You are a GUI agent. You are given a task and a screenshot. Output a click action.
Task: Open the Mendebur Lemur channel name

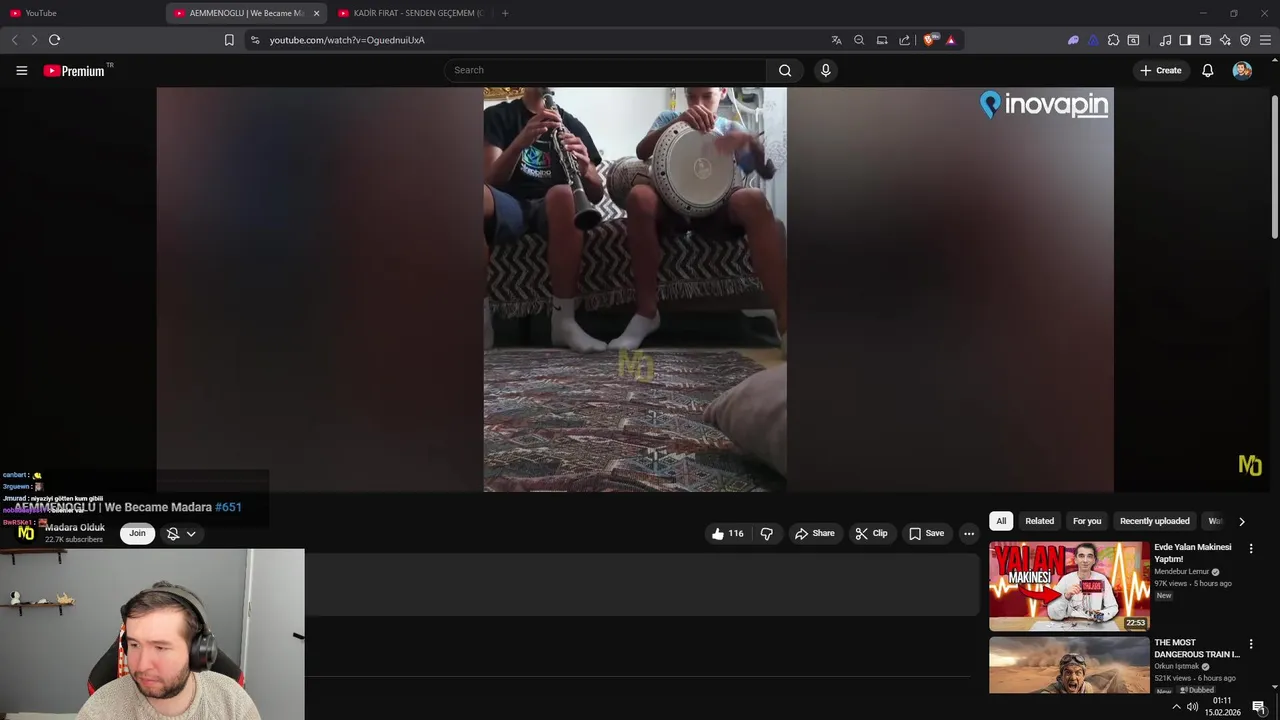1182,572
